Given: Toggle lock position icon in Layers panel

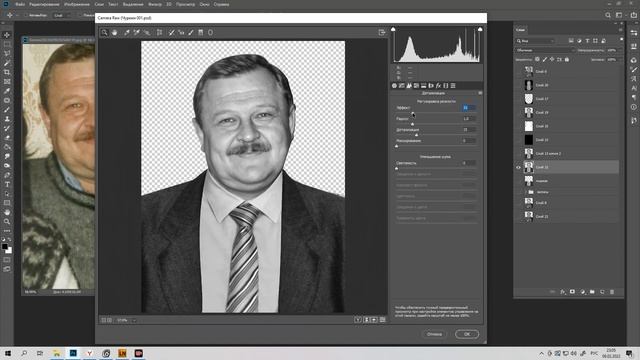Looking at the screenshot, I should click(552, 60).
